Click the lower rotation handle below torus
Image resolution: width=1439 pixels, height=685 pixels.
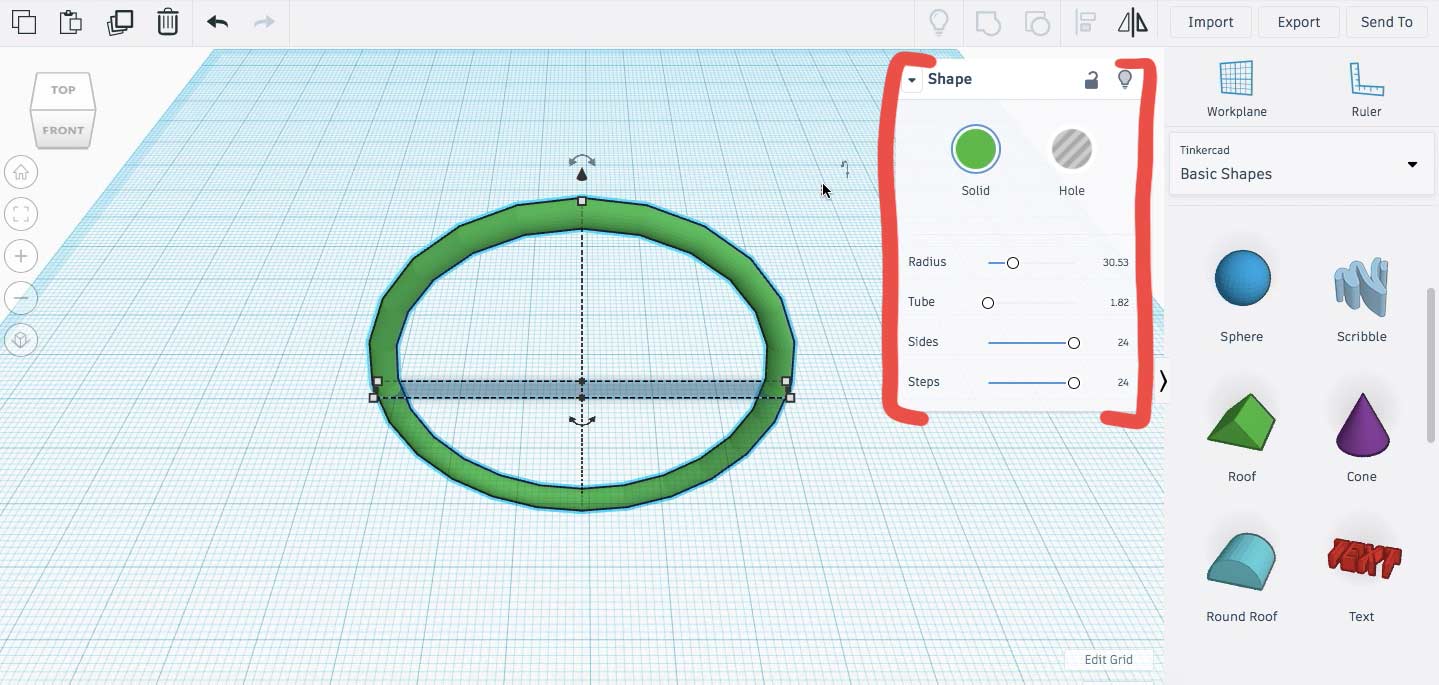pos(582,421)
